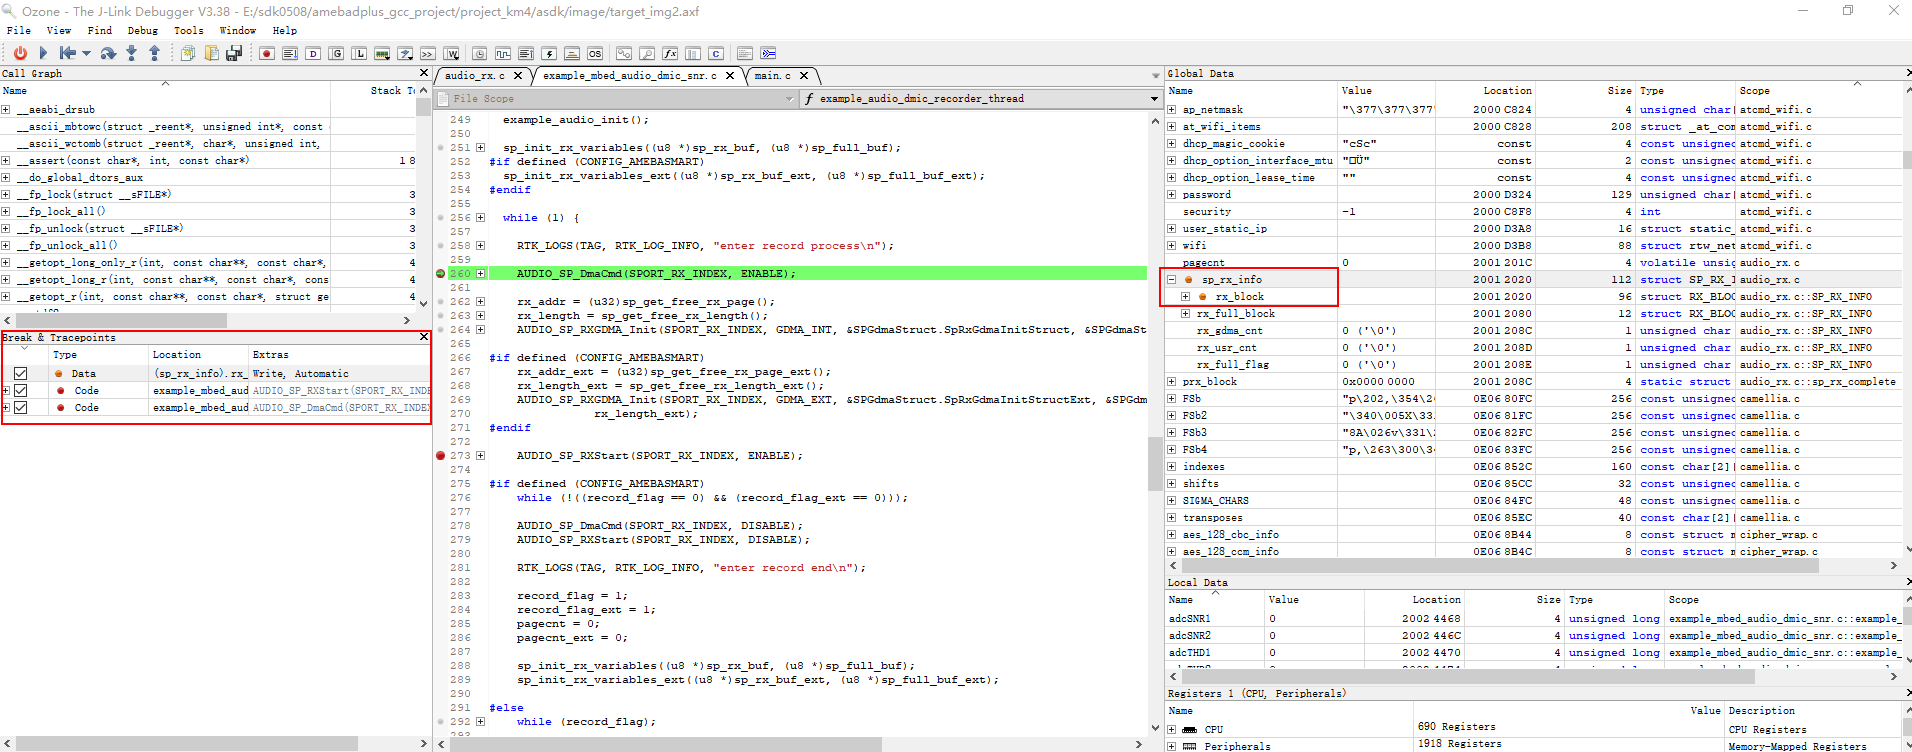Click the red power Stop Debug icon

click(x=20, y=53)
